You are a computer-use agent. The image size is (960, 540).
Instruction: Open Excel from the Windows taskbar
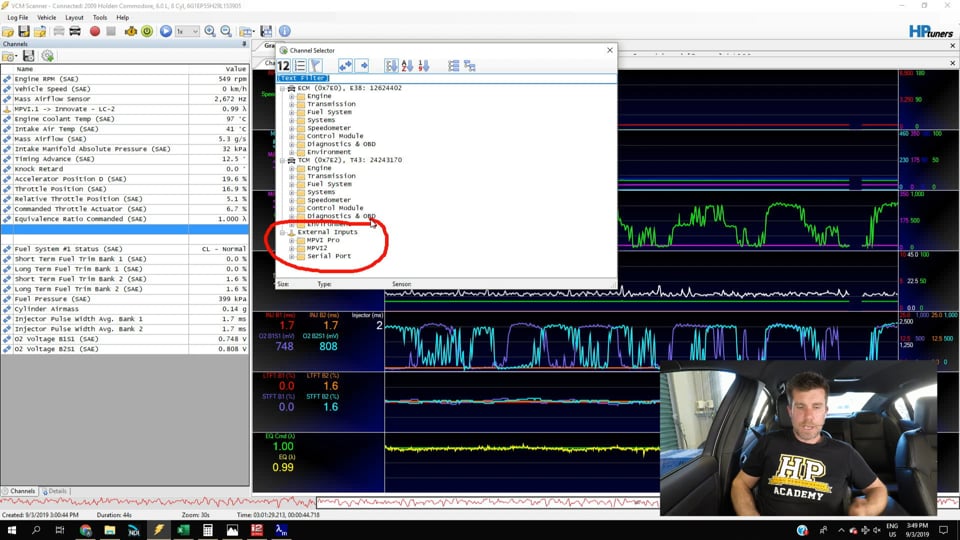183,530
